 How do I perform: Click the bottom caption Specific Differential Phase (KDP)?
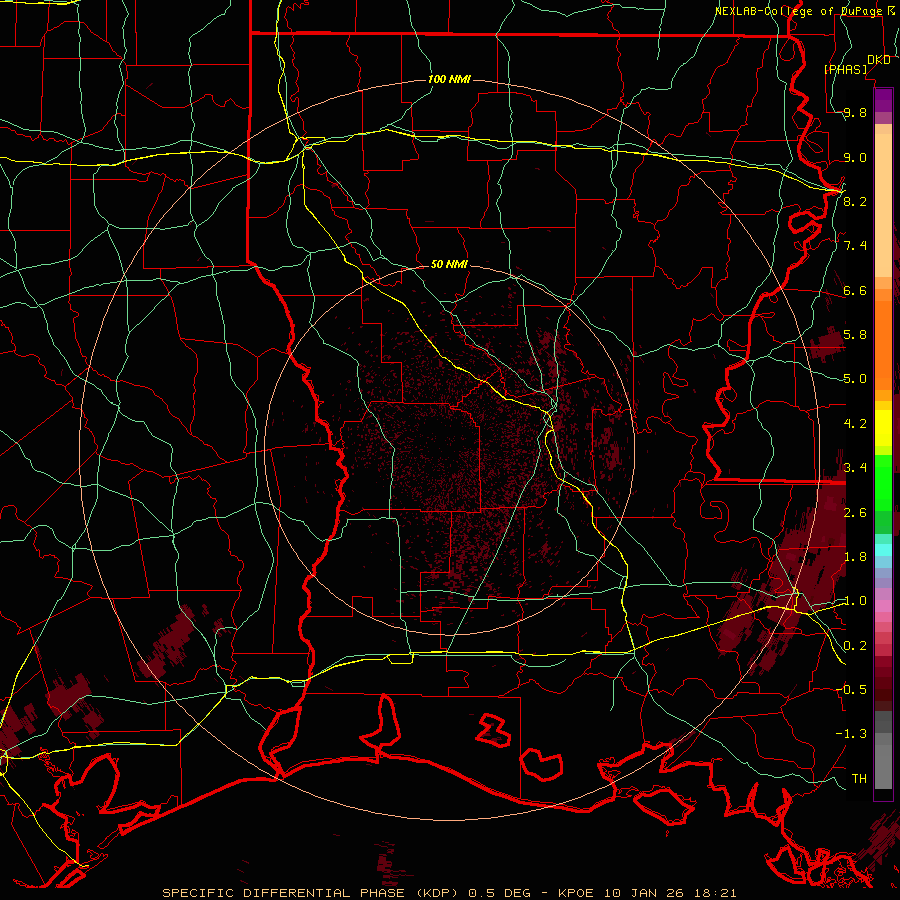(x=310, y=893)
